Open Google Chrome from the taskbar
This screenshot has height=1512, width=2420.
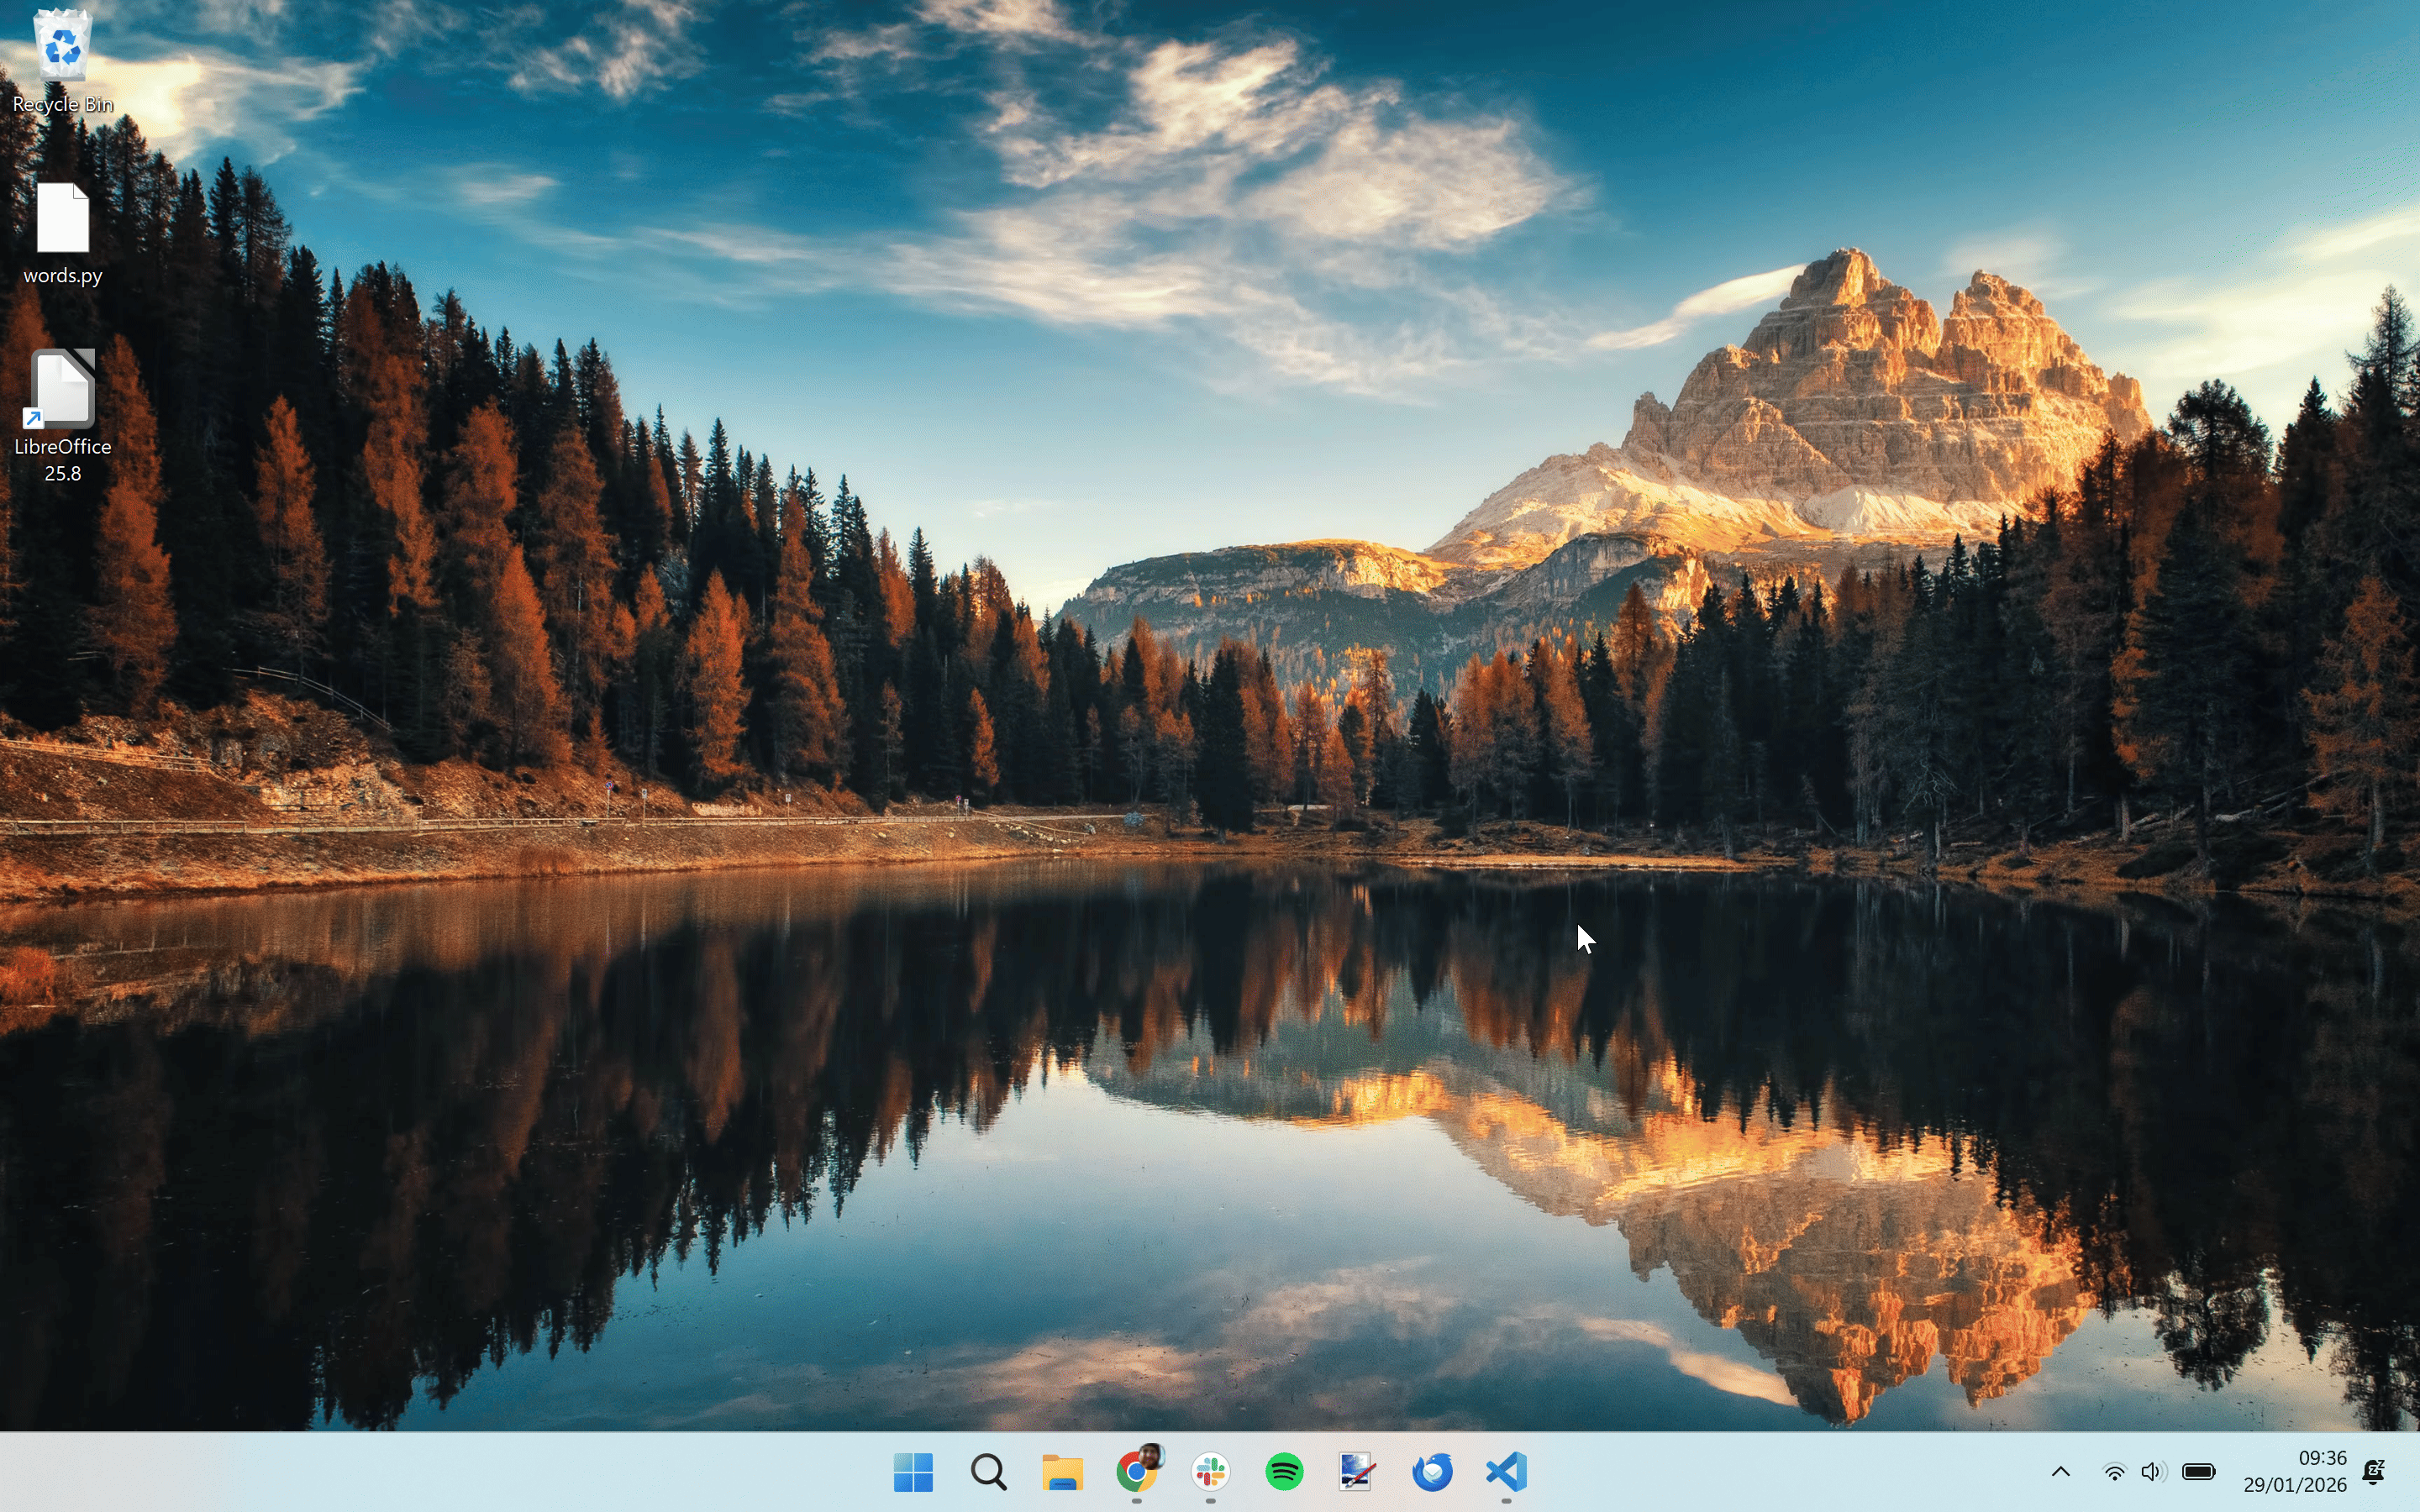(1137, 1472)
